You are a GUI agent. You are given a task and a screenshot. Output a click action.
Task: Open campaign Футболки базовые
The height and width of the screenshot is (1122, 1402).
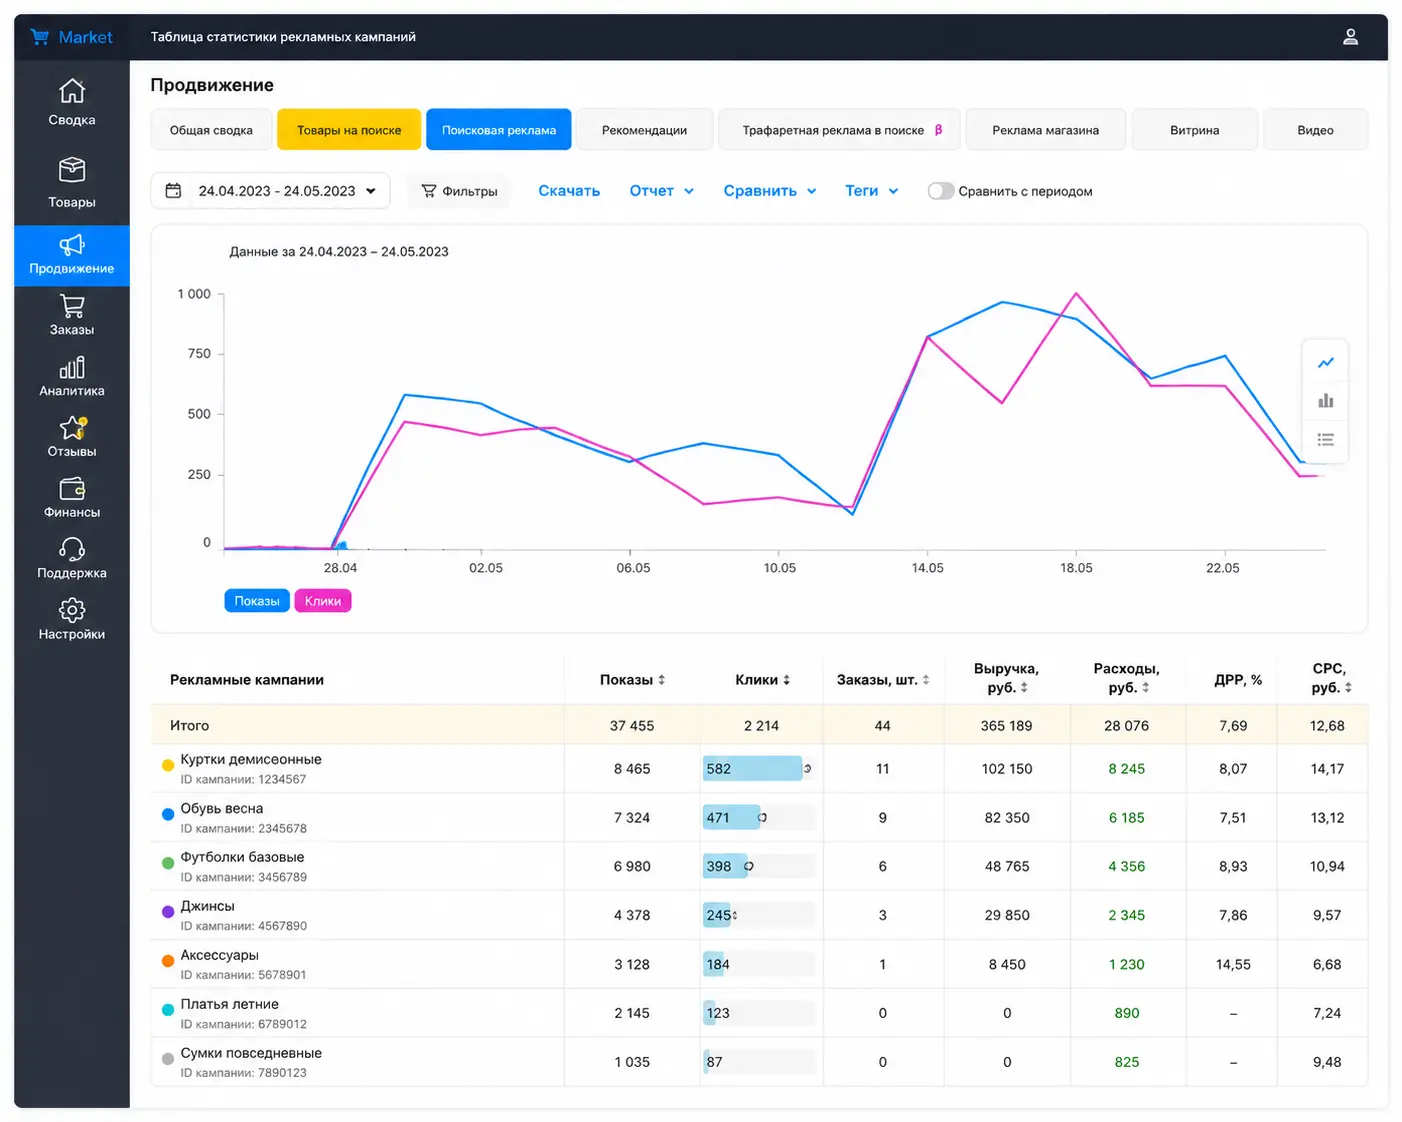point(242,858)
